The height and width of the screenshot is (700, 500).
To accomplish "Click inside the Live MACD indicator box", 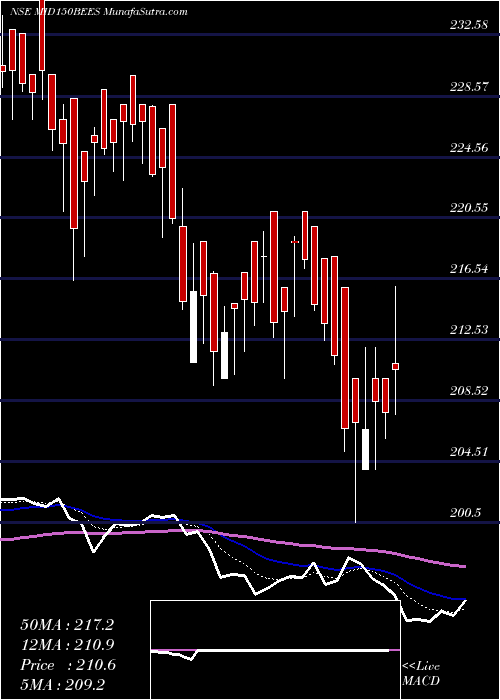I will click(x=275, y=650).
